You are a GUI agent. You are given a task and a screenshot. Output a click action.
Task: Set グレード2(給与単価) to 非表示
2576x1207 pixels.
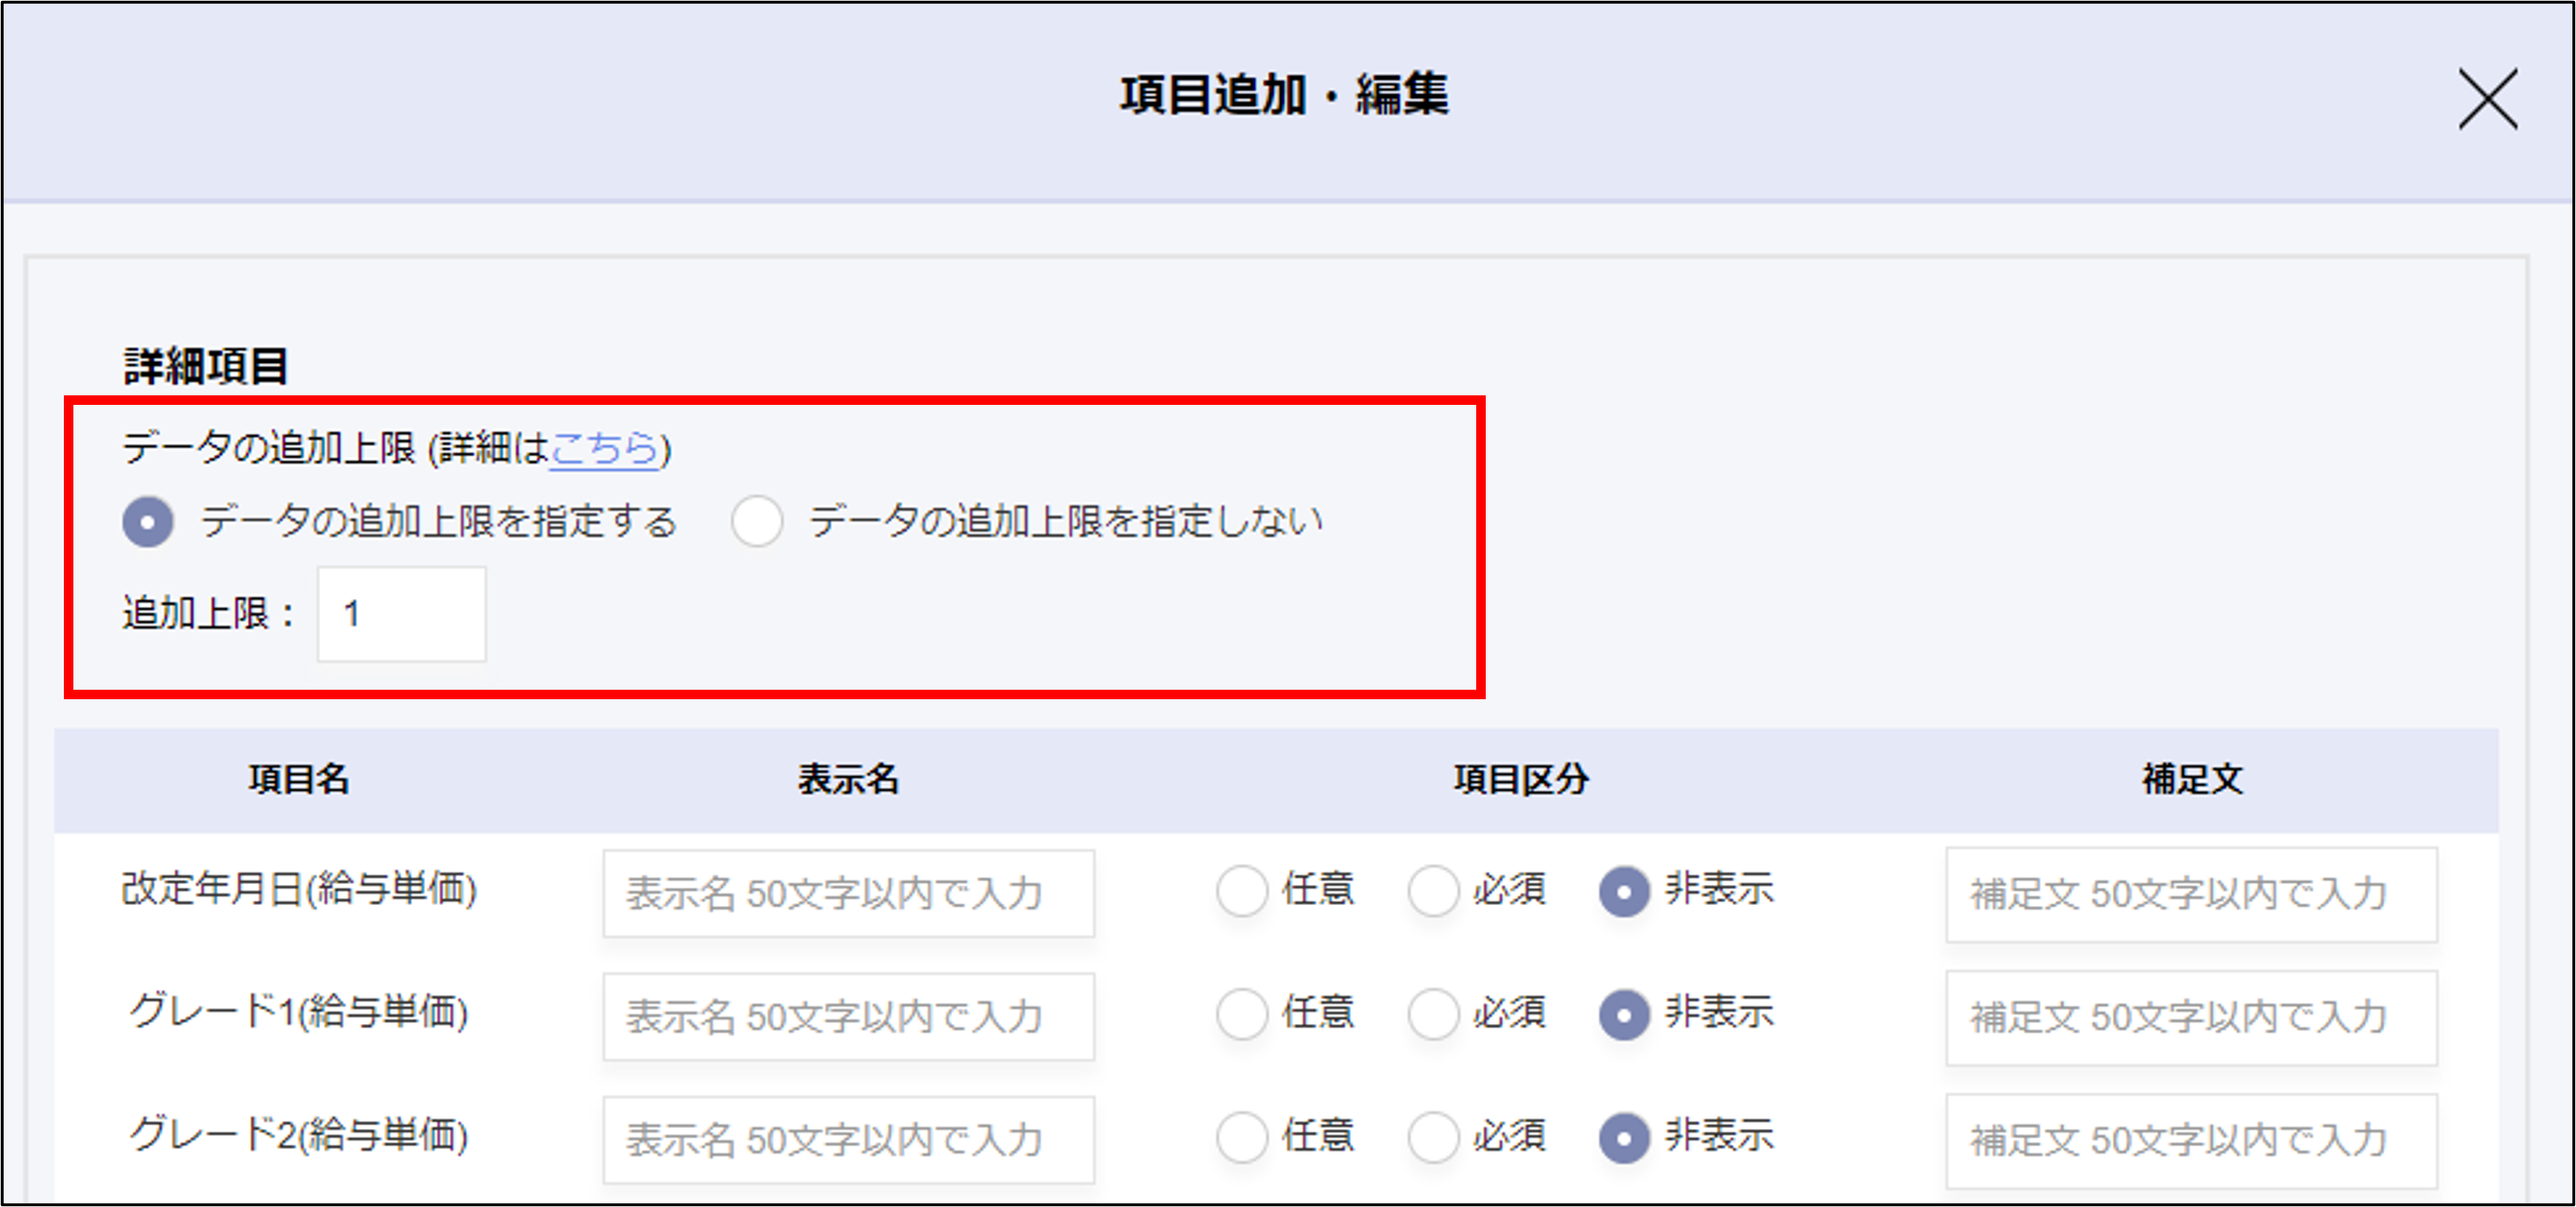[x=1624, y=1137]
